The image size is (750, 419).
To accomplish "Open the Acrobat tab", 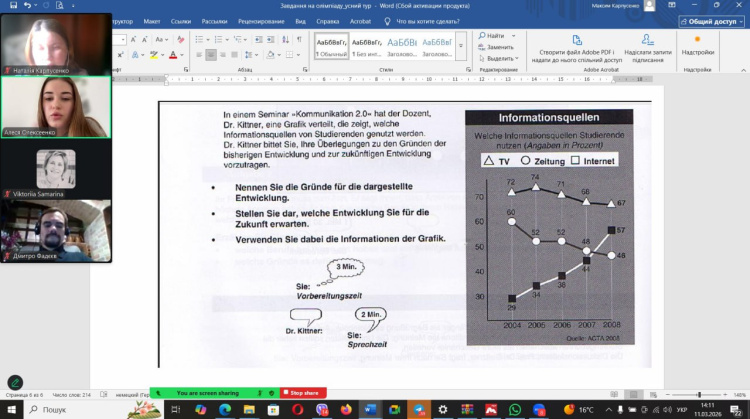I will tap(360, 22).
